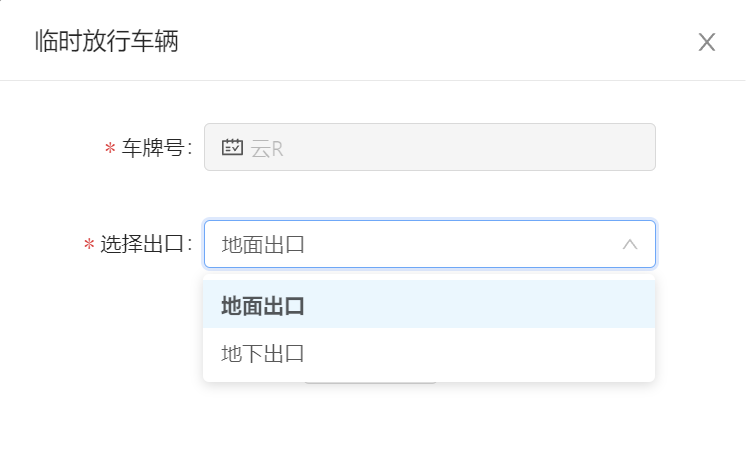
Task: Focus the 车牌号 input field
Action: [x=430, y=147]
